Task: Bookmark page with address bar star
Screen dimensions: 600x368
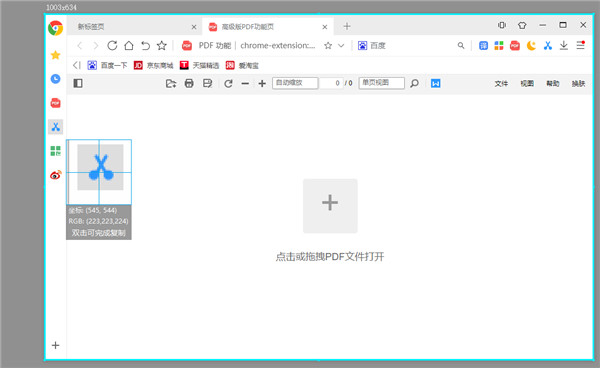Action: tap(328, 46)
